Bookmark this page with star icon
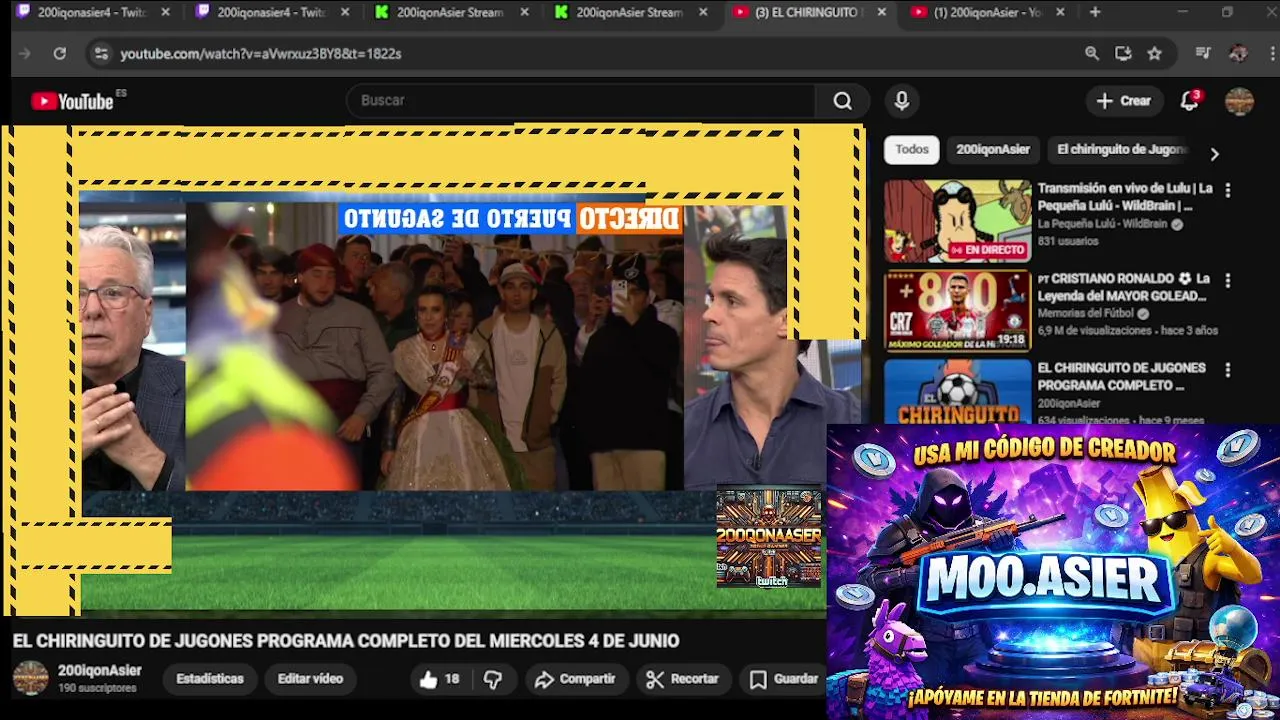Viewport: 1280px width, 720px height. coord(1155,53)
